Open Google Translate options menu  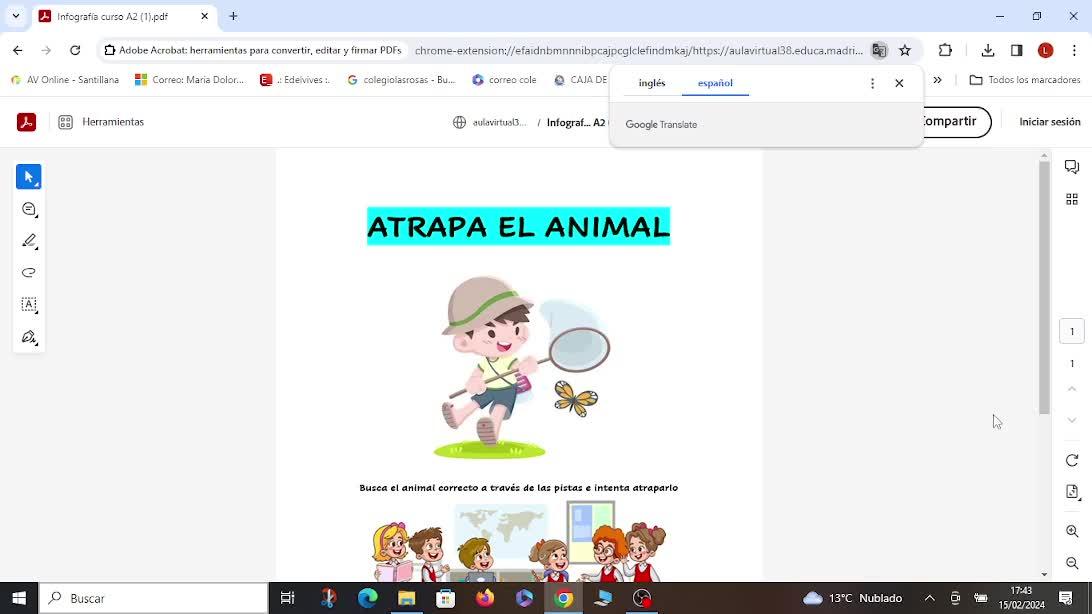pos(872,84)
